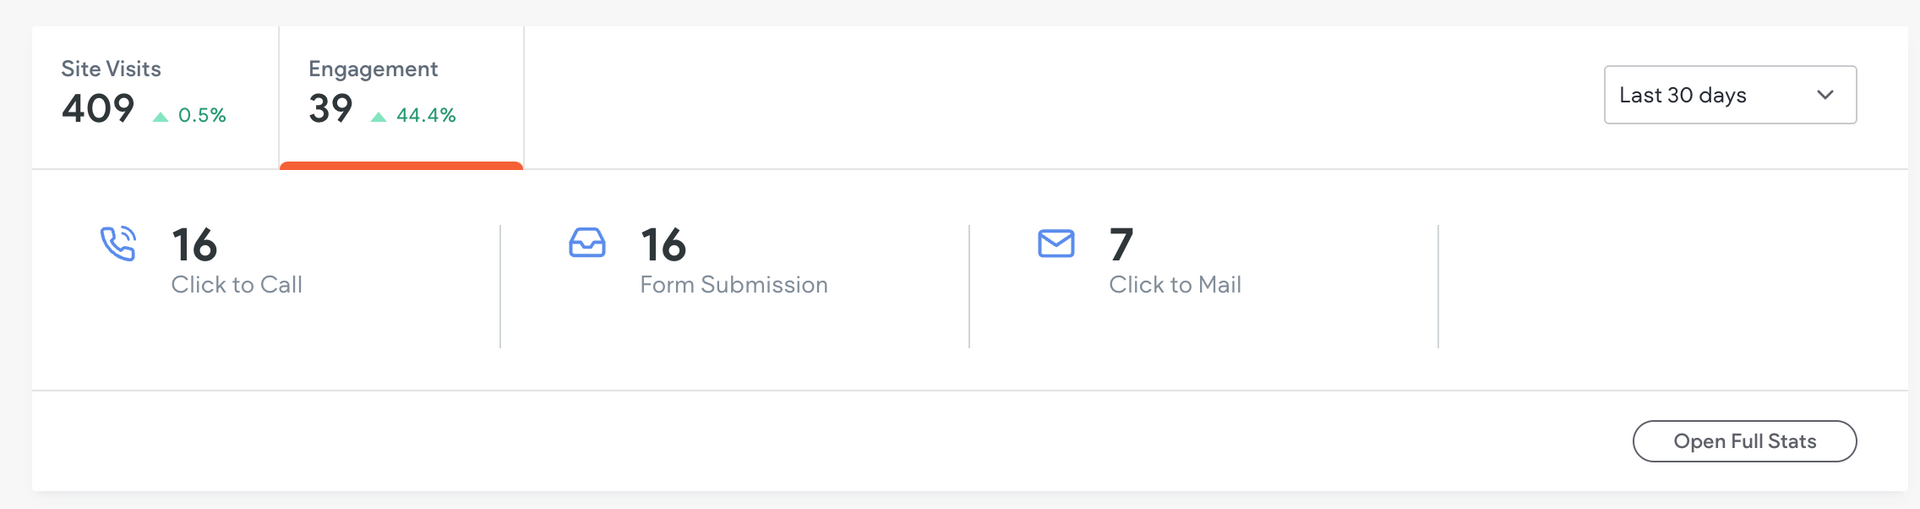Click the 39 engagement count

click(x=330, y=108)
